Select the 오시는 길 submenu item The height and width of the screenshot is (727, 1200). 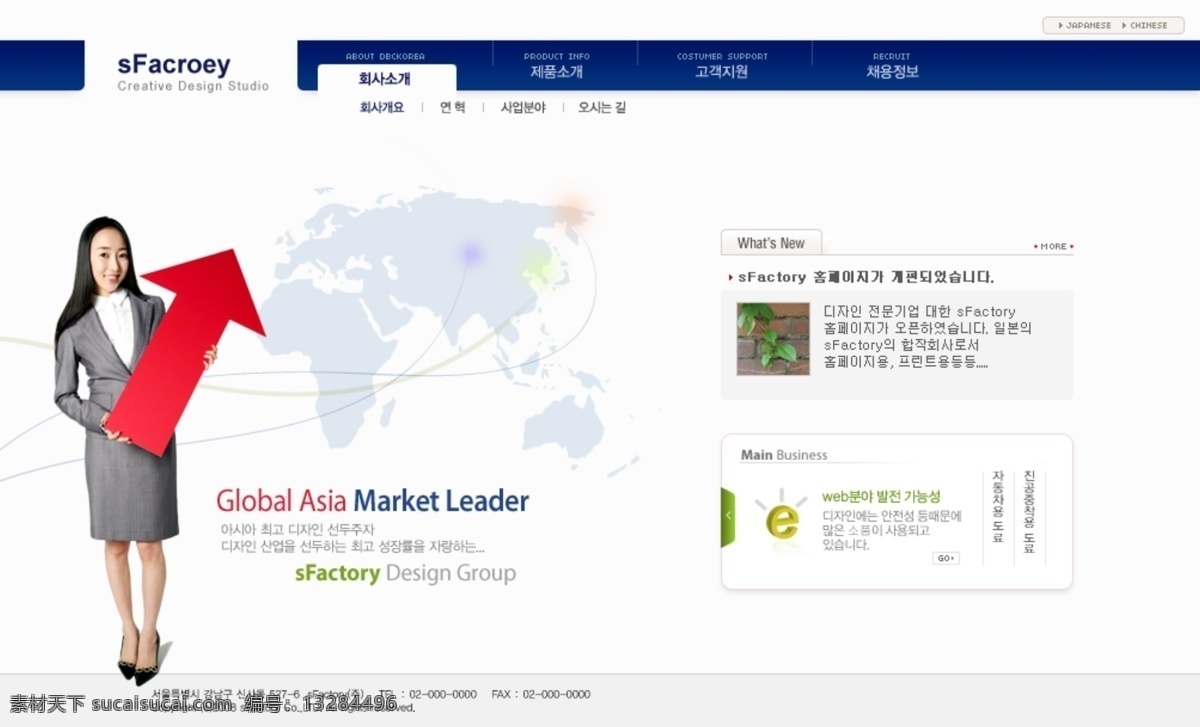pos(602,107)
